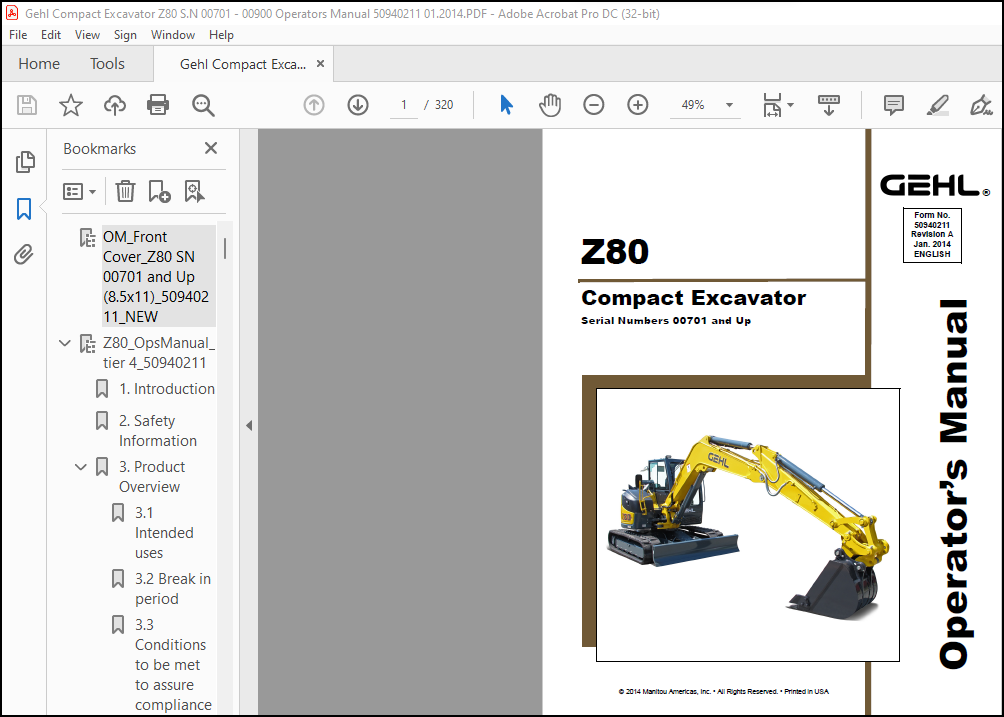This screenshot has height=717, width=1004.
Task: Go to previous page arrow
Action: pyautogui.click(x=314, y=105)
